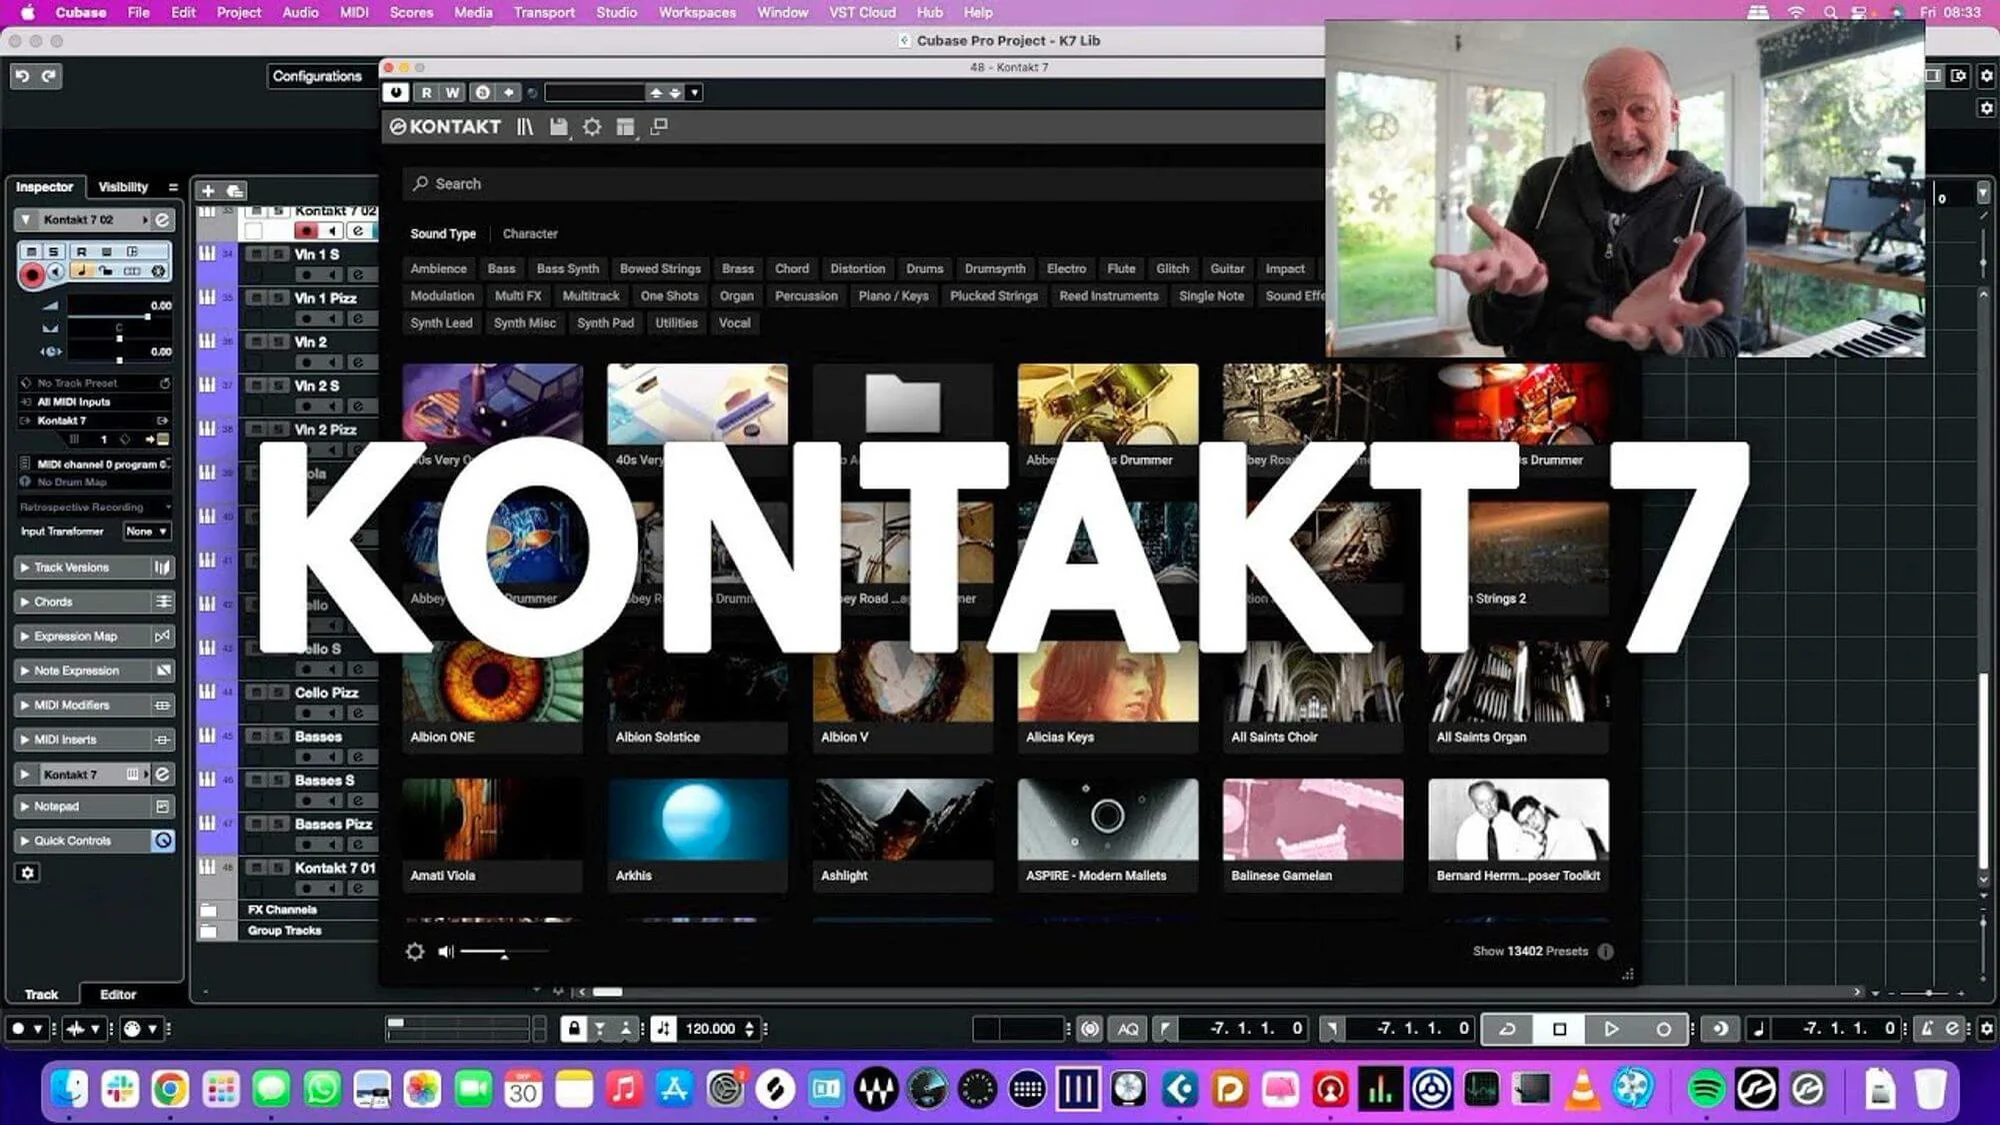The height and width of the screenshot is (1125, 2000).
Task: Arm the record enable button on Kontakt 7 02
Action: (x=32, y=271)
